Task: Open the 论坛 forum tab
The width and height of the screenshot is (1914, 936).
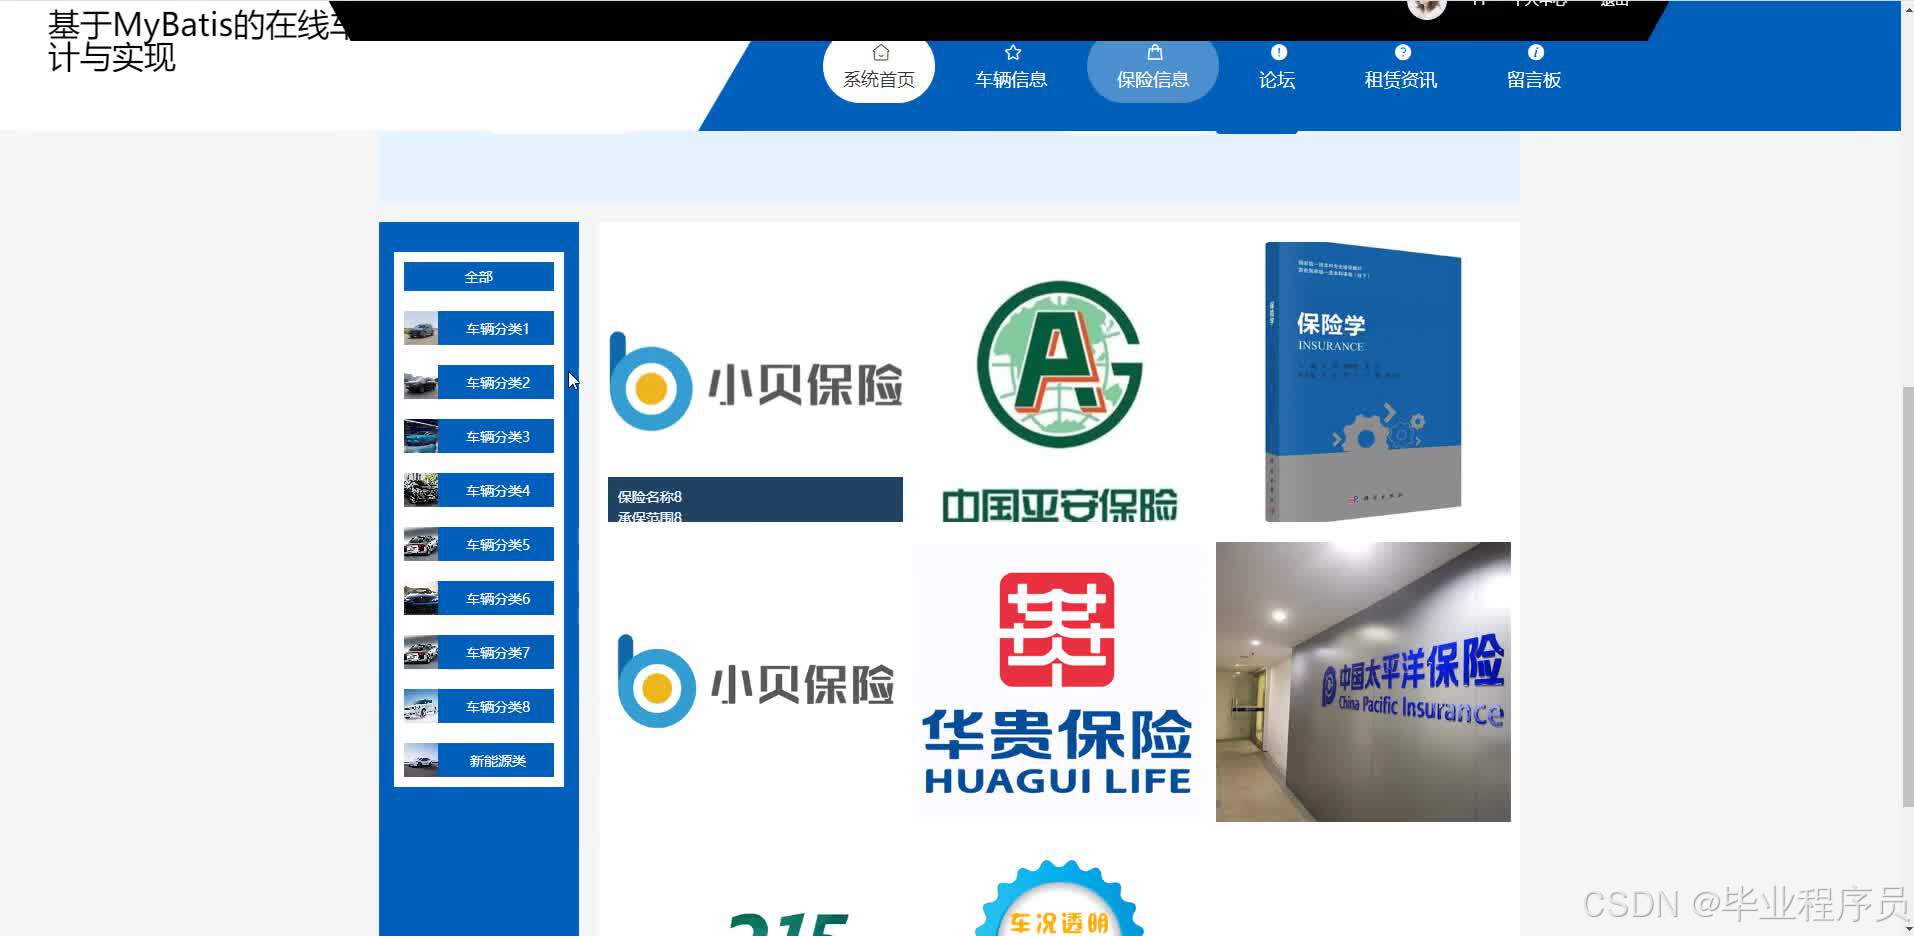Action: coord(1277,68)
